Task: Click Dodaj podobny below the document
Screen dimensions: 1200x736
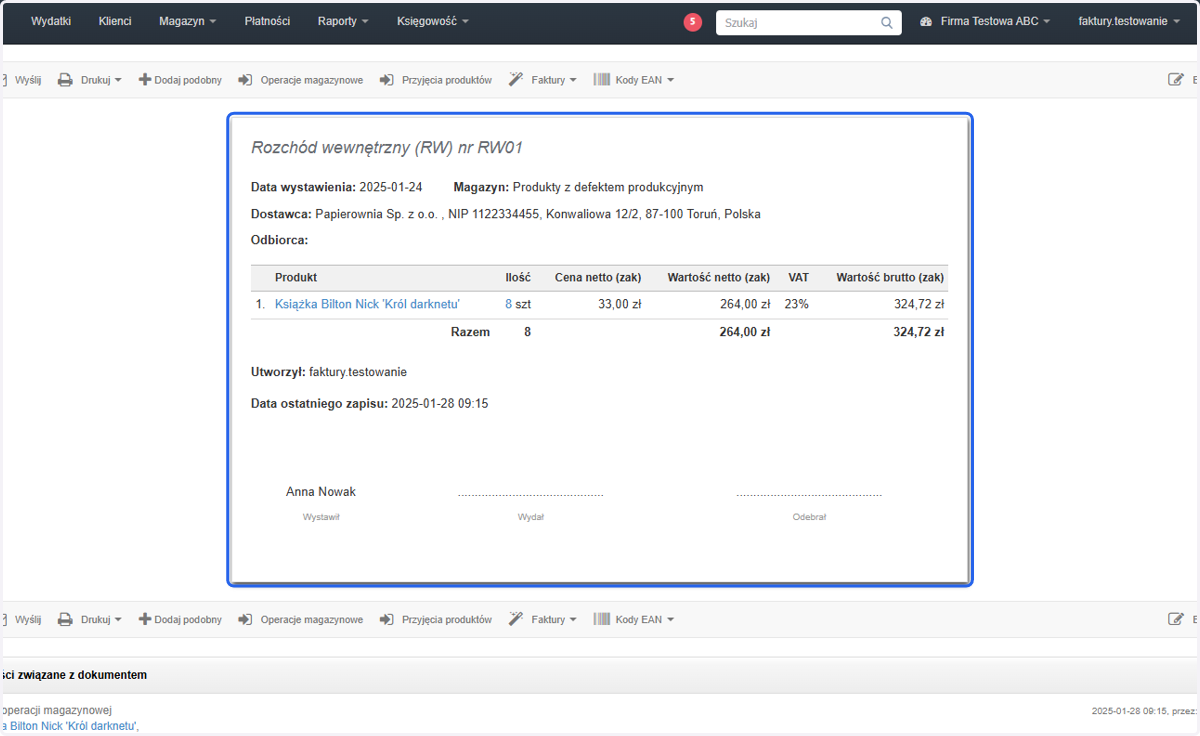Action: tap(180, 620)
